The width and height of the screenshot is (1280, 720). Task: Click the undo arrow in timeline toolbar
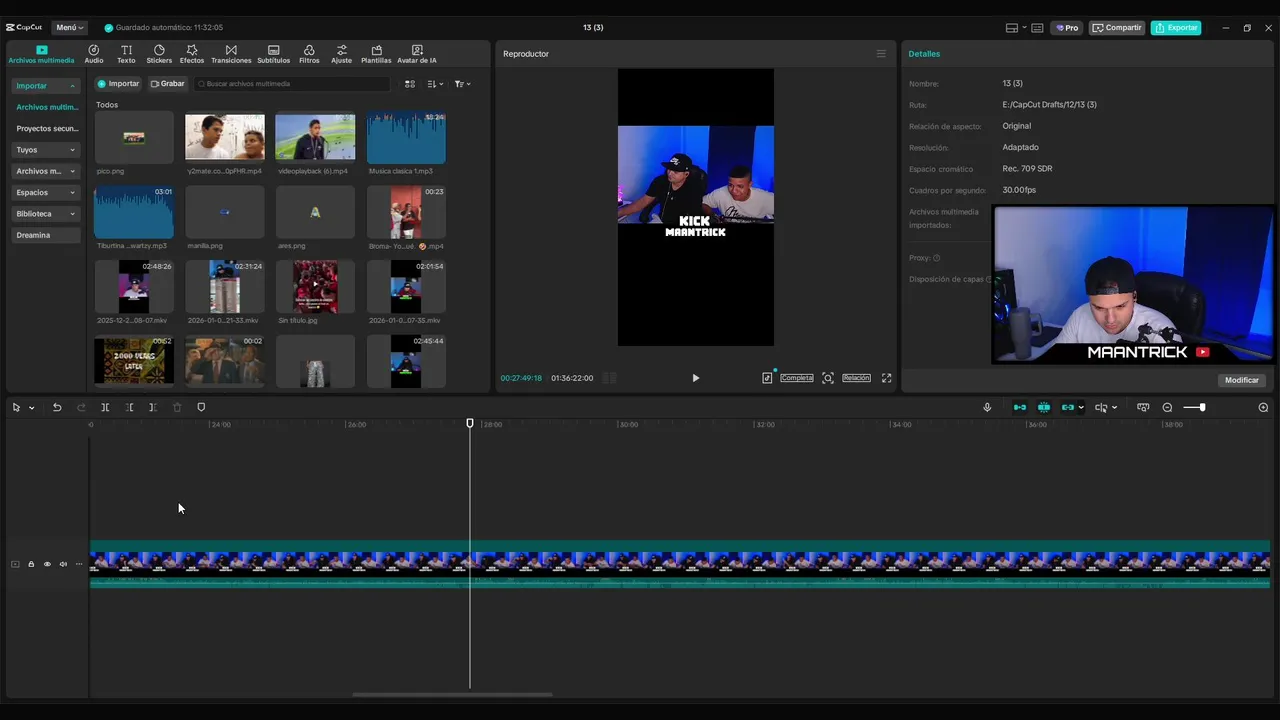coord(57,407)
